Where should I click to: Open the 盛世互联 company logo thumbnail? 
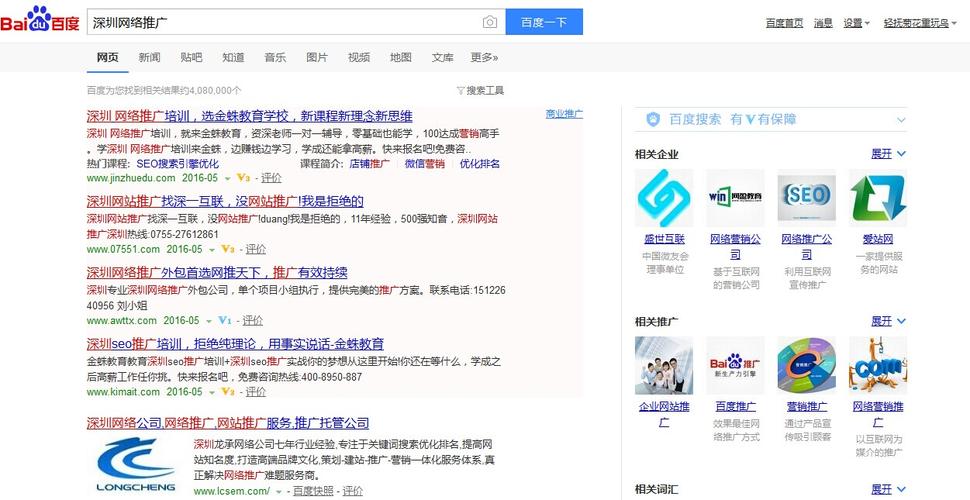pyautogui.click(x=664, y=198)
